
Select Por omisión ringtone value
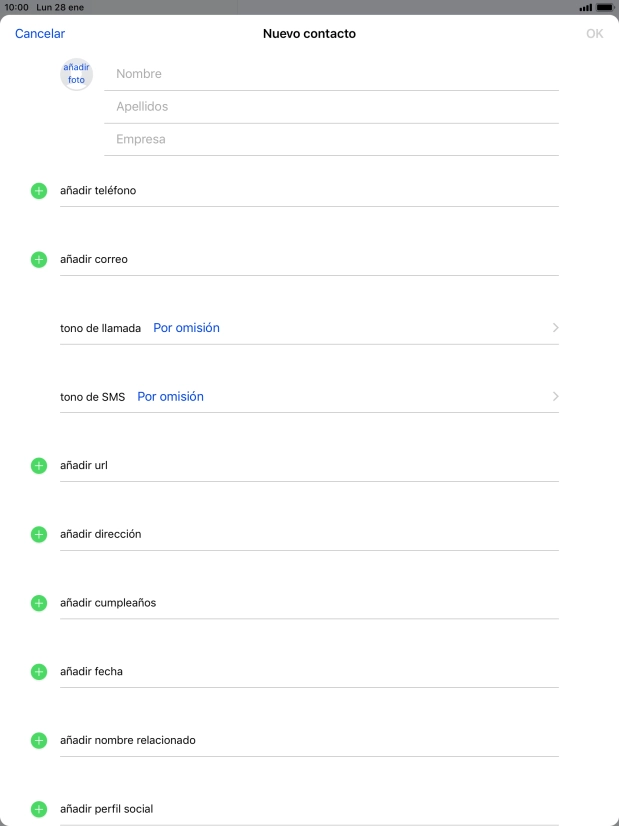coord(186,328)
